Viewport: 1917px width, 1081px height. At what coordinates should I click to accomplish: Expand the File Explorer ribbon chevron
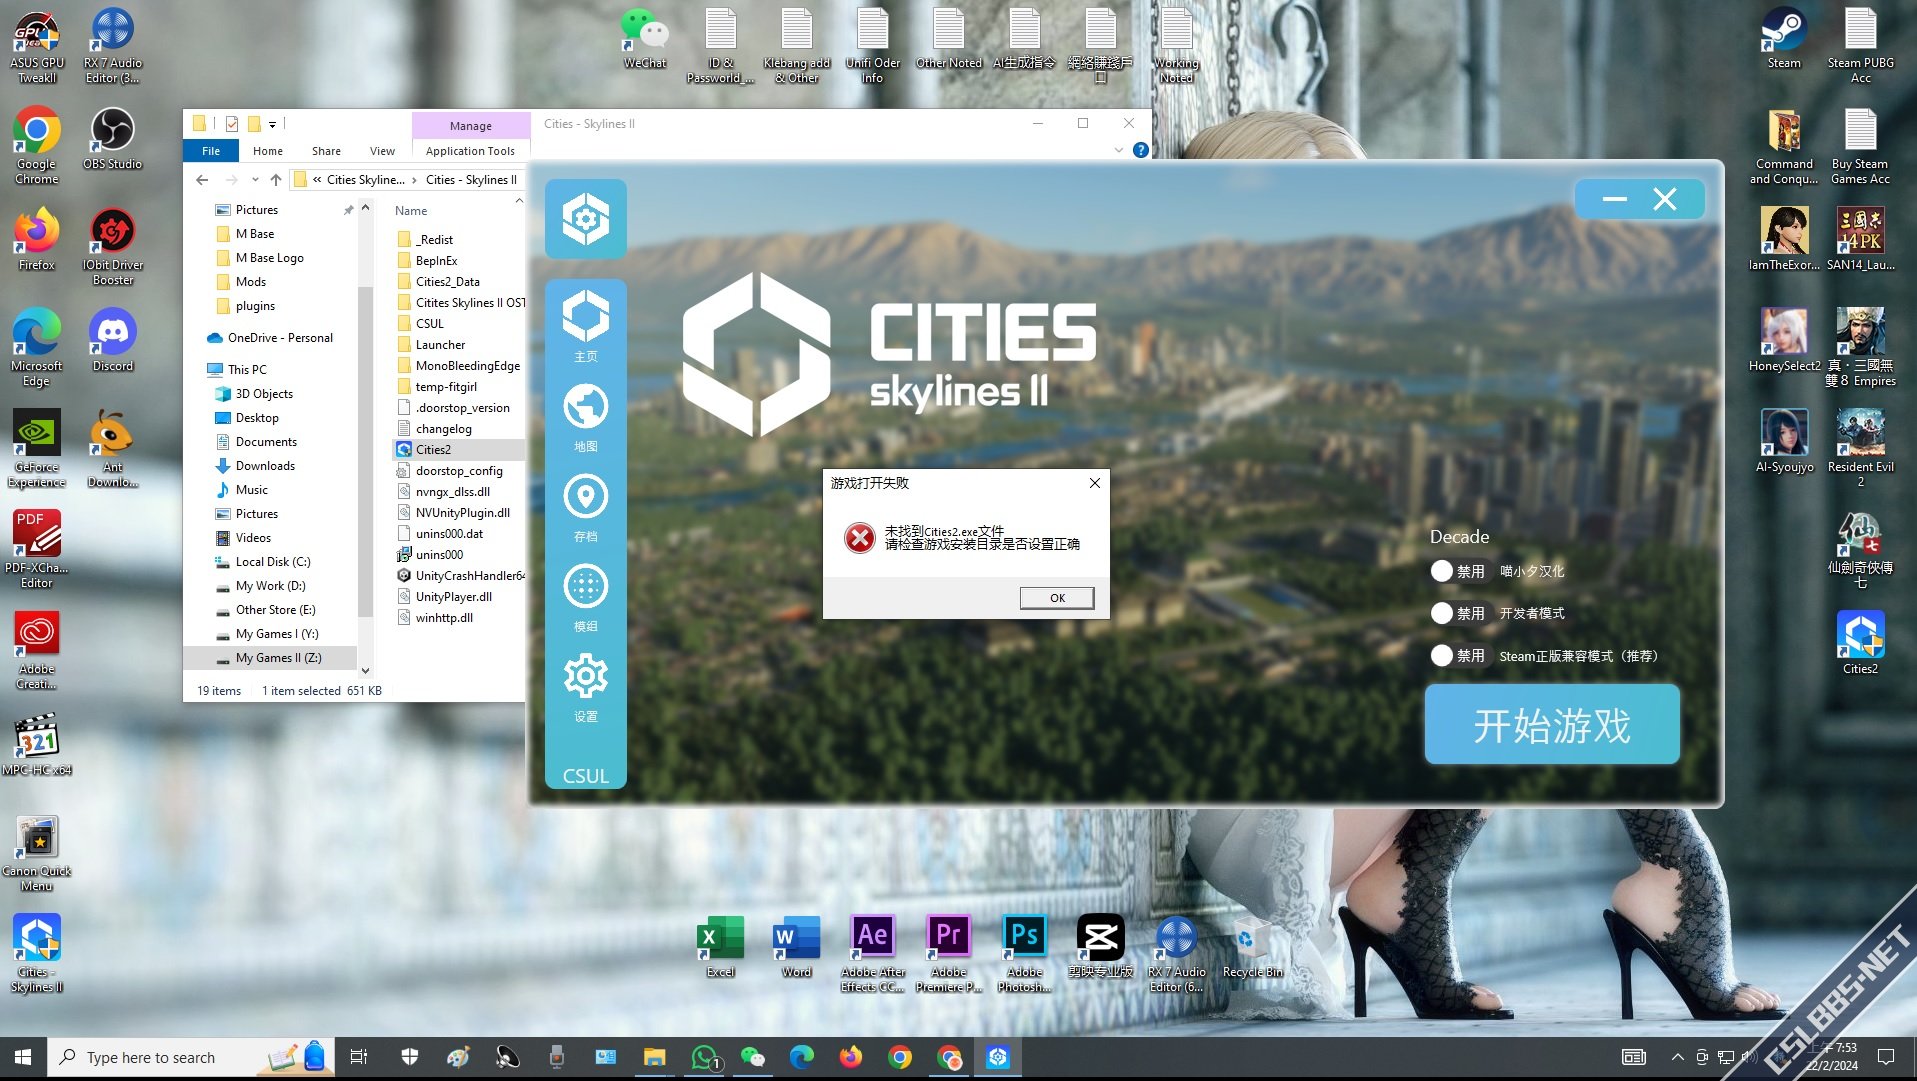(x=1118, y=151)
